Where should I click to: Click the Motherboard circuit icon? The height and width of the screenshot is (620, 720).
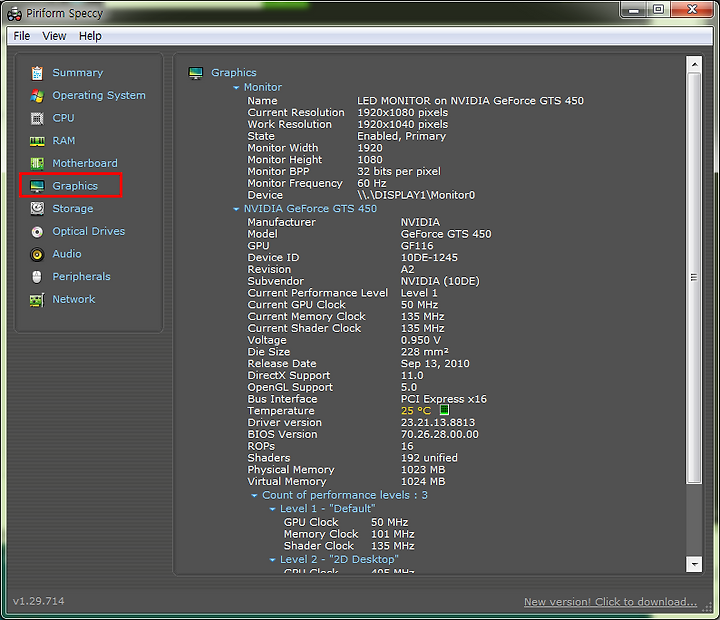37,163
